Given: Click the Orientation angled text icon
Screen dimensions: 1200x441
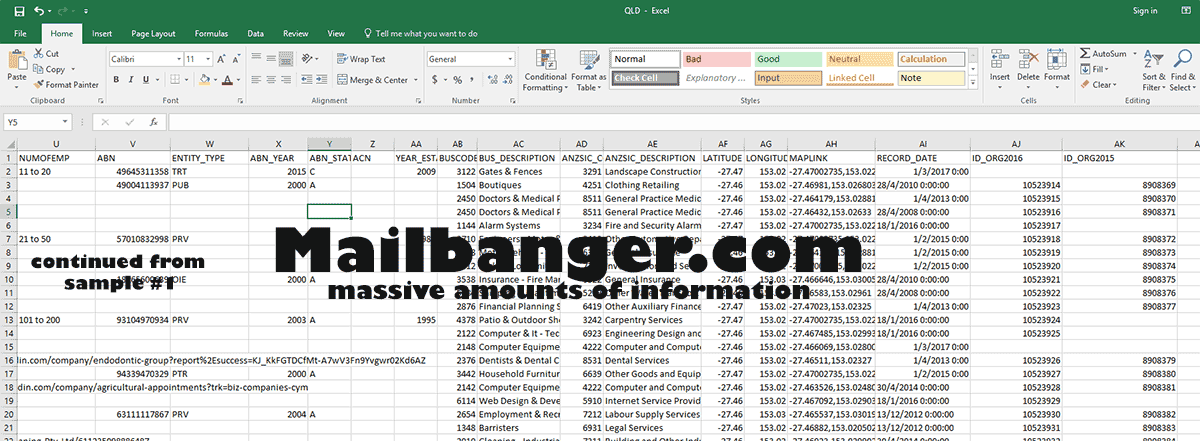Looking at the screenshot, I should pos(309,59).
